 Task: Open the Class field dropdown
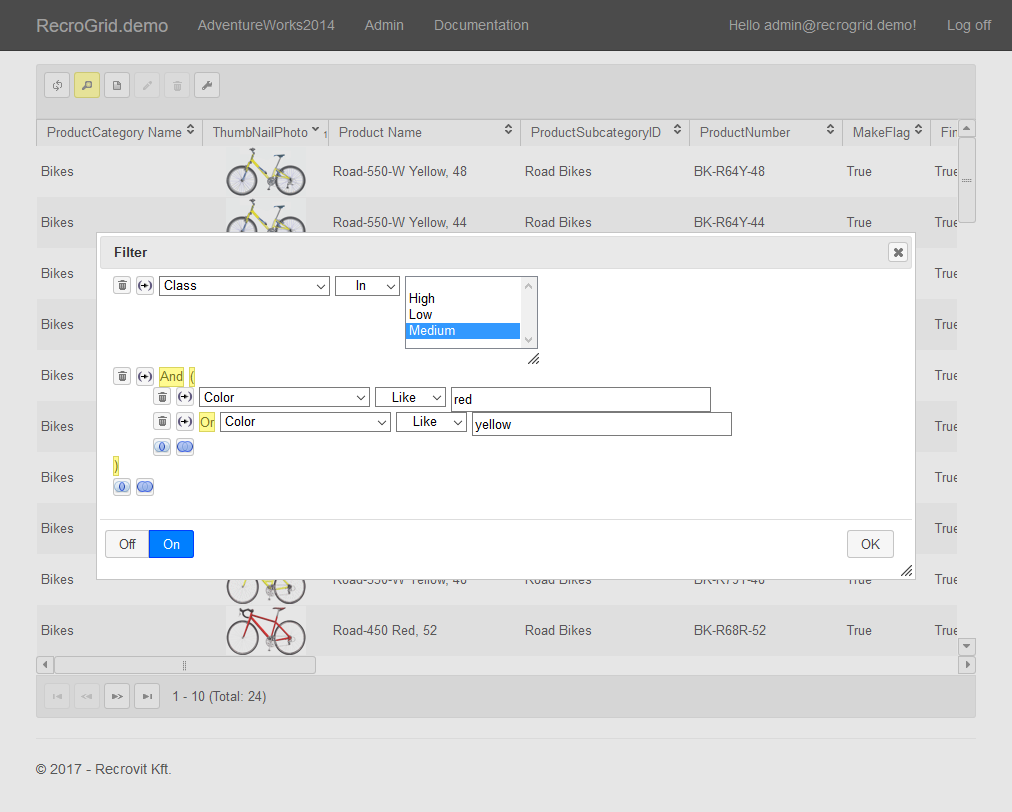click(244, 286)
